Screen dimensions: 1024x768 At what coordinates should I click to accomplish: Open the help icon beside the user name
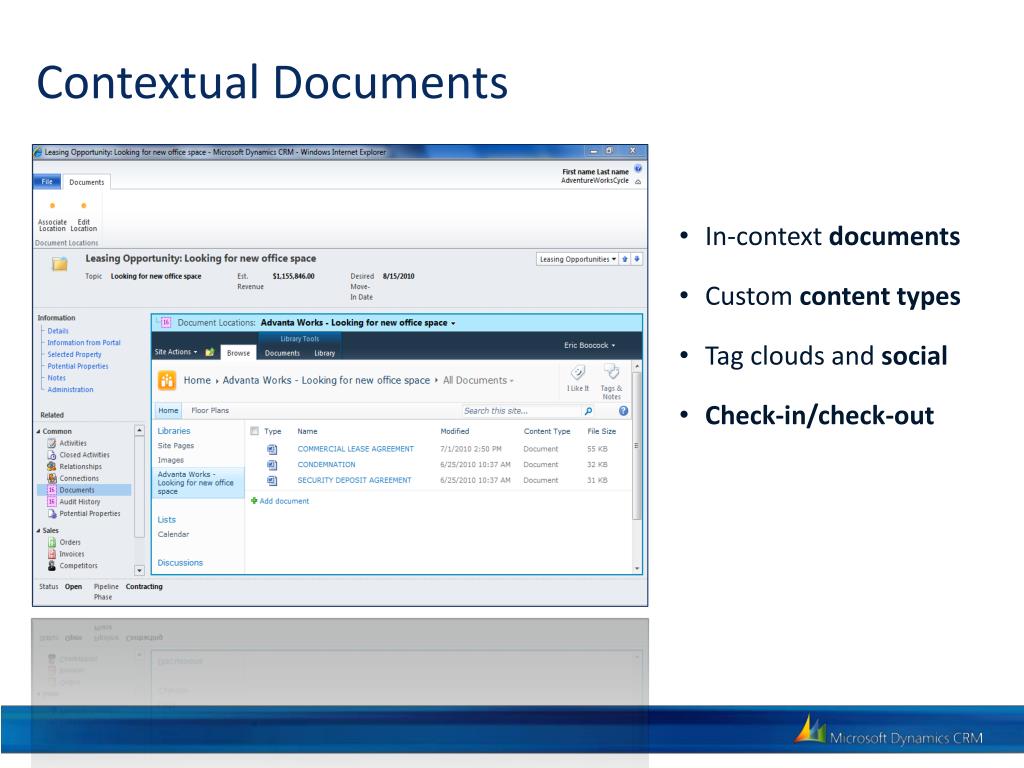point(638,168)
